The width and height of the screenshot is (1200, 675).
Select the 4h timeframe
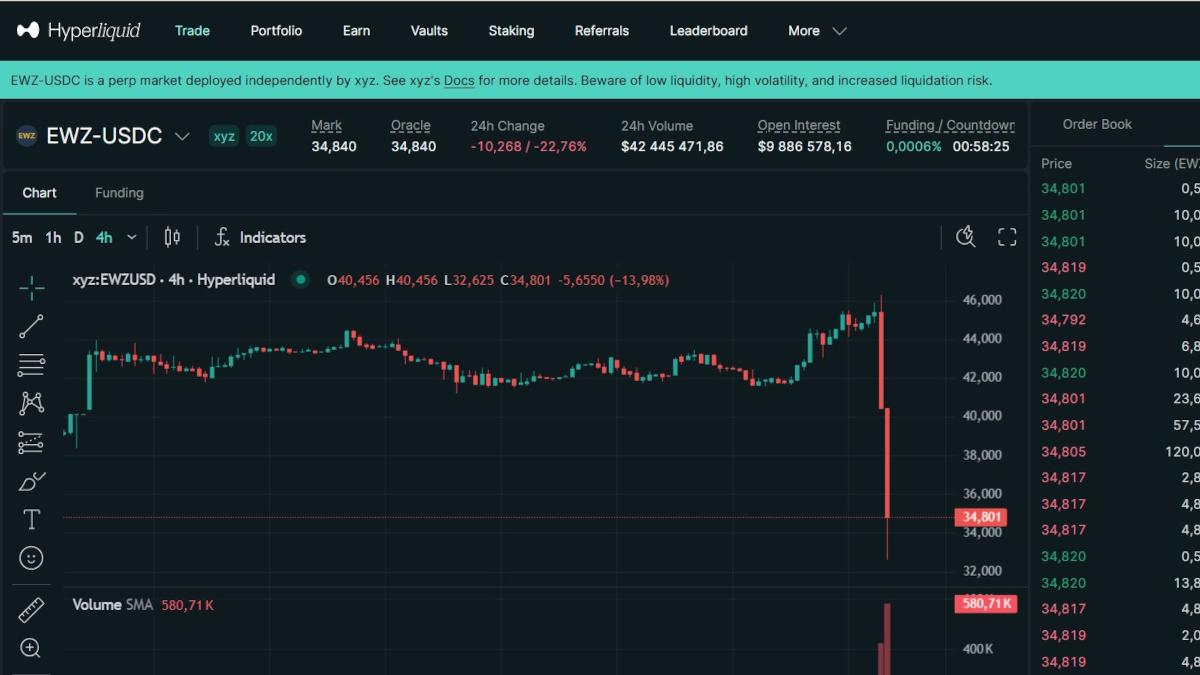click(104, 238)
